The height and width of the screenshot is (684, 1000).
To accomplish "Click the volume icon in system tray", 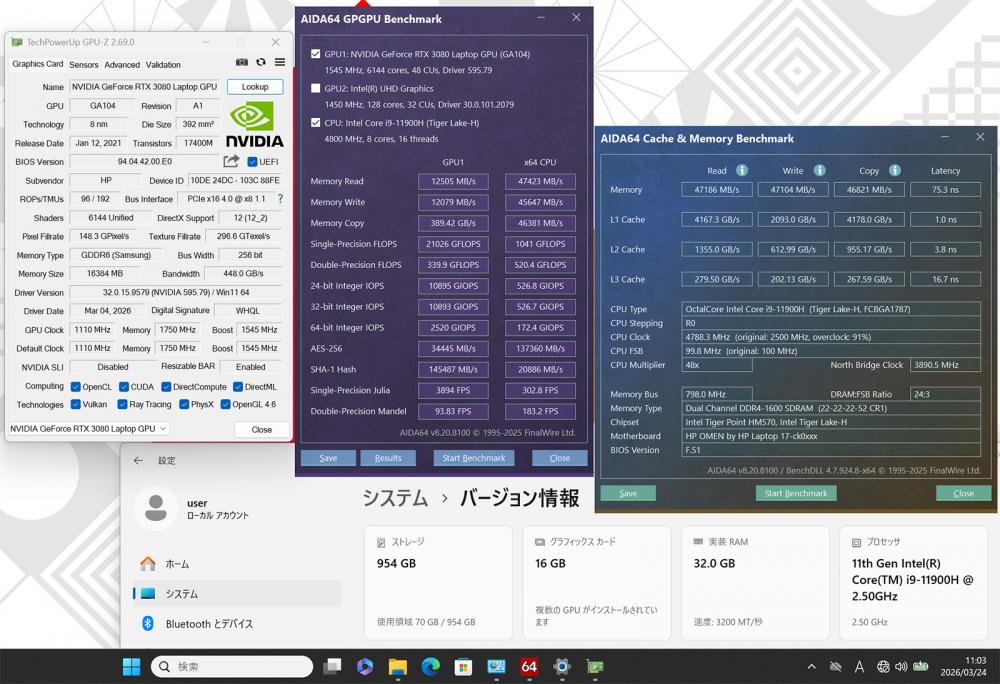I will [901, 667].
